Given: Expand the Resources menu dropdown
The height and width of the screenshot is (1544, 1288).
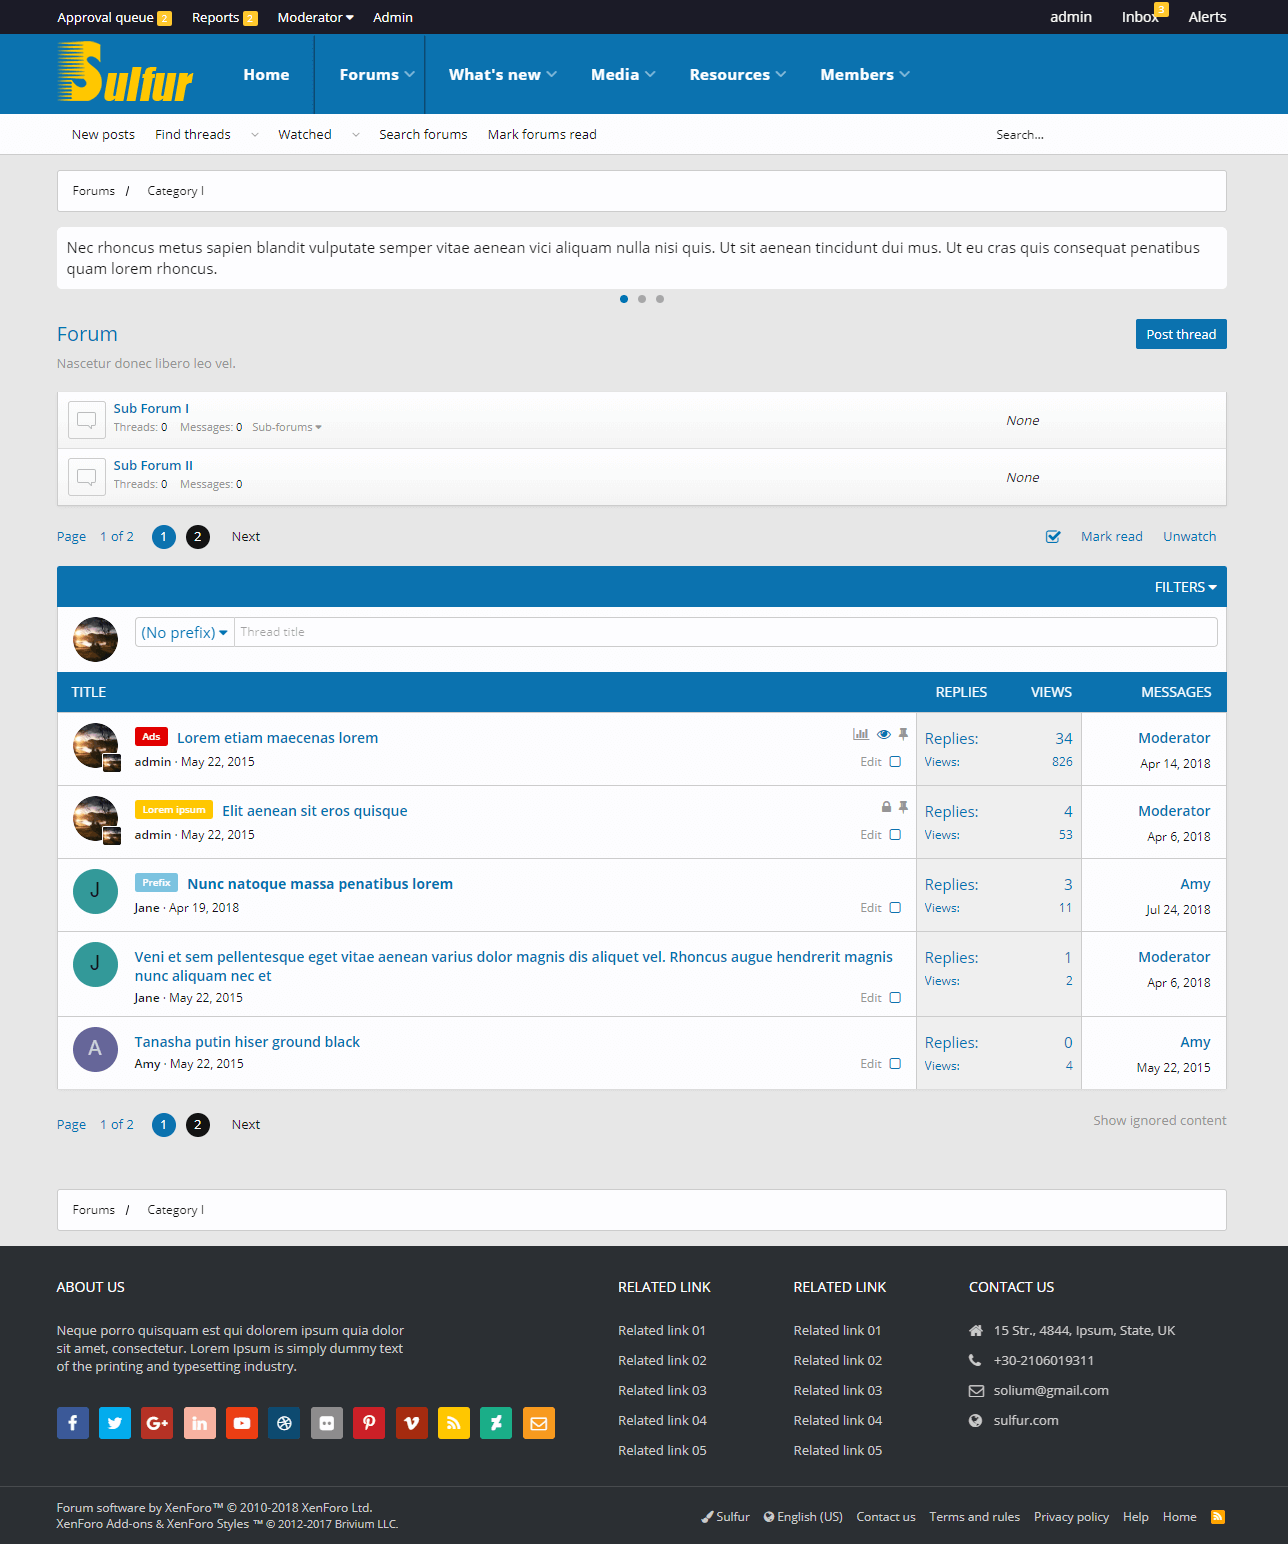Looking at the screenshot, I should pyautogui.click(x=781, y=74).
